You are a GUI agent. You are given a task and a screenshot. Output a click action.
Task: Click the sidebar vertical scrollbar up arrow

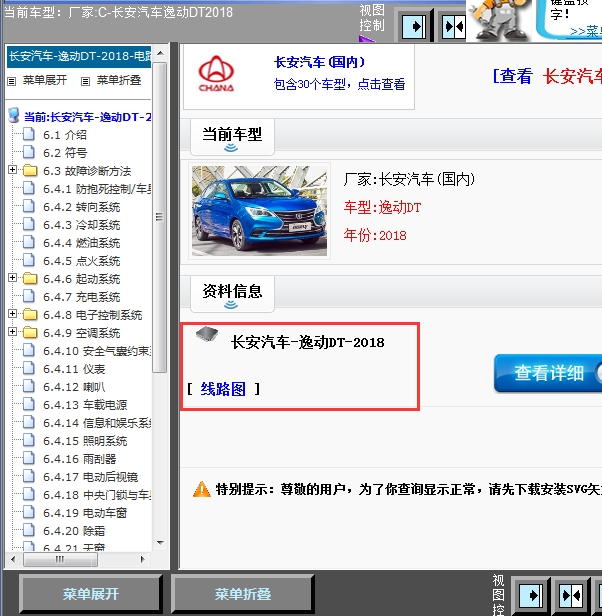pyautogui.click(x=160, y=53)
